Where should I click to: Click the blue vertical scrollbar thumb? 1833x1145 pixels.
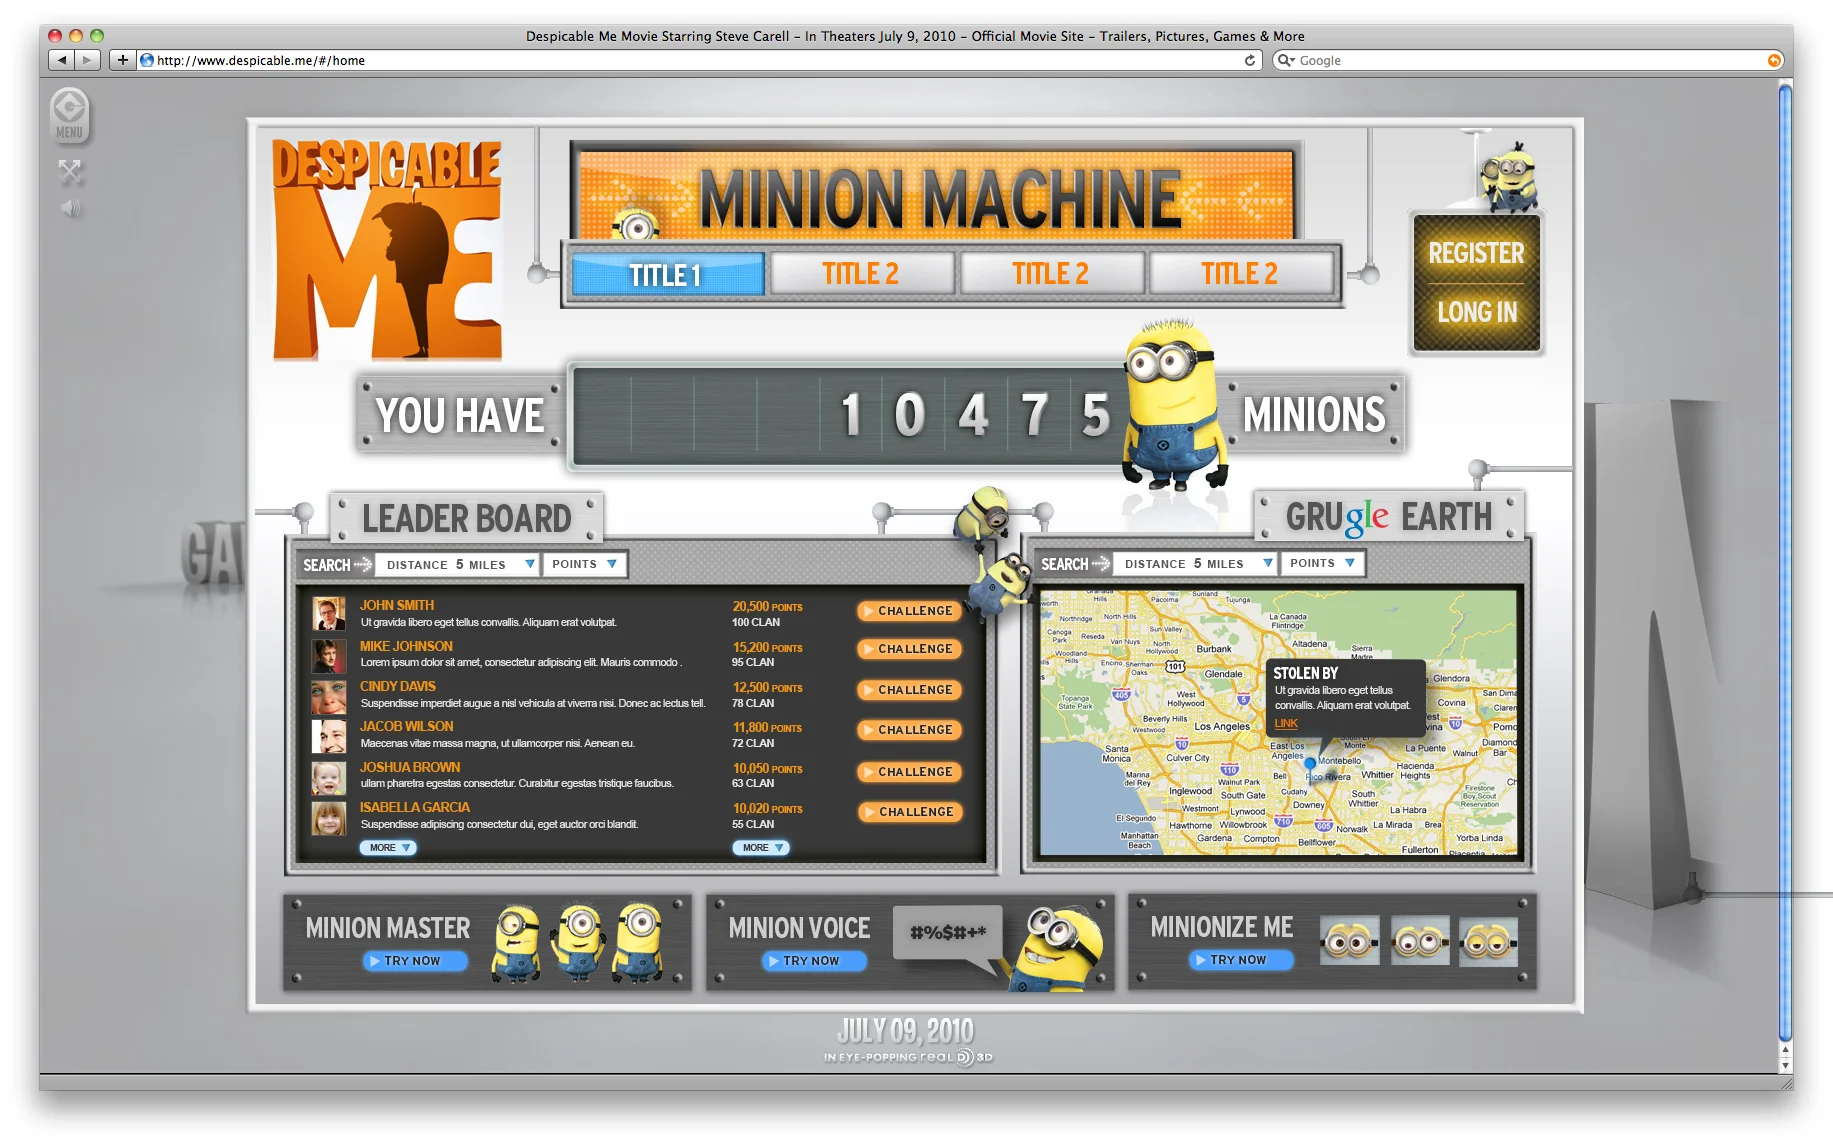click(1785, 562)
